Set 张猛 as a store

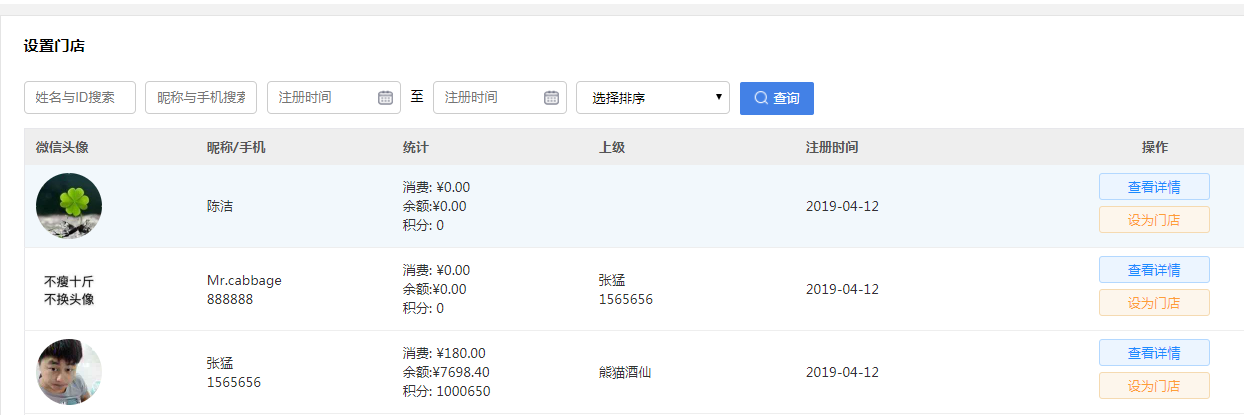click(x=1153, y=386)
